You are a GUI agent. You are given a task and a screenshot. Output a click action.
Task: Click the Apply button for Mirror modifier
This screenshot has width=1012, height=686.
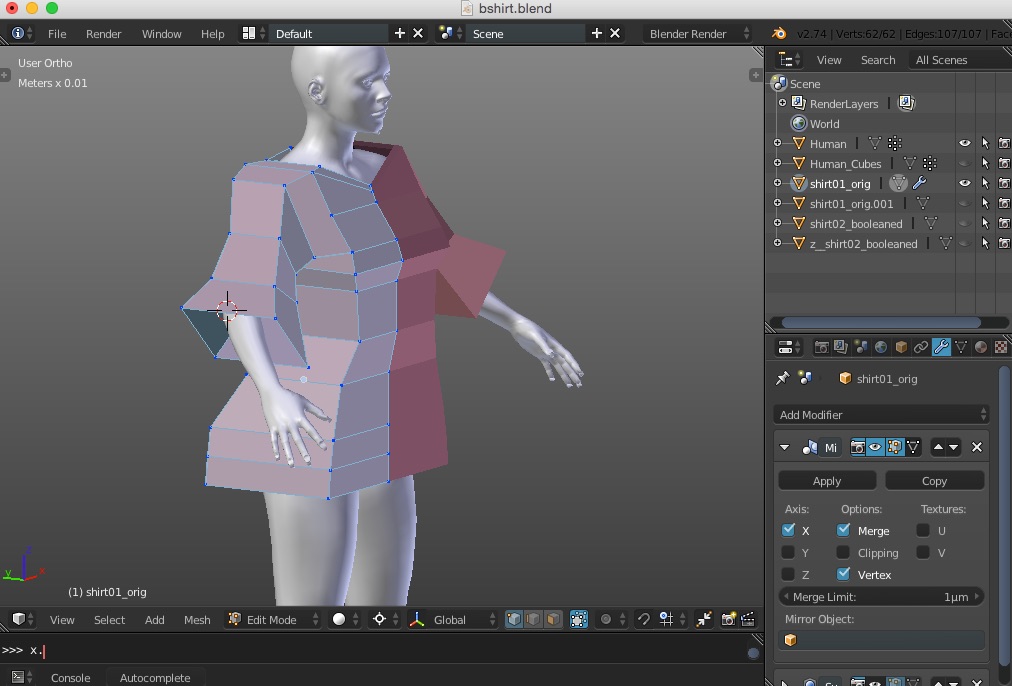827,480
